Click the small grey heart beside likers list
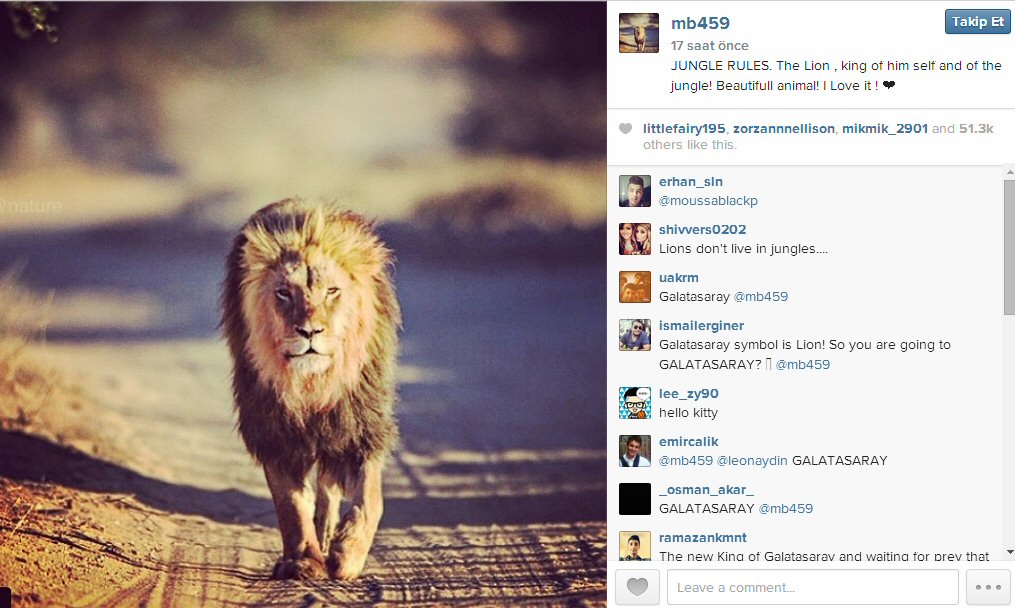1015x608 pixels. [626, 129]
